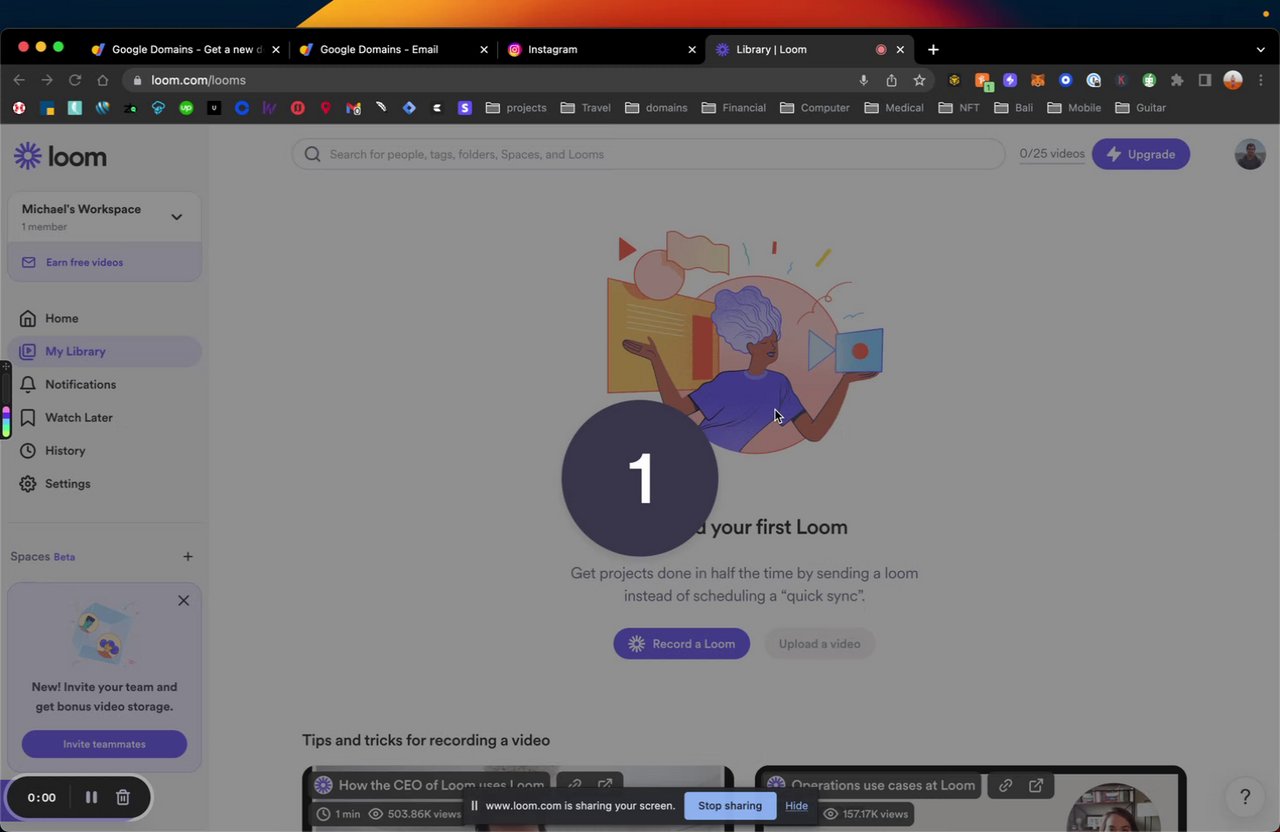Close the Library | Loom tab
This screenshot has width=1280, height=832.
pyautogui.click(x=900, y=49)
